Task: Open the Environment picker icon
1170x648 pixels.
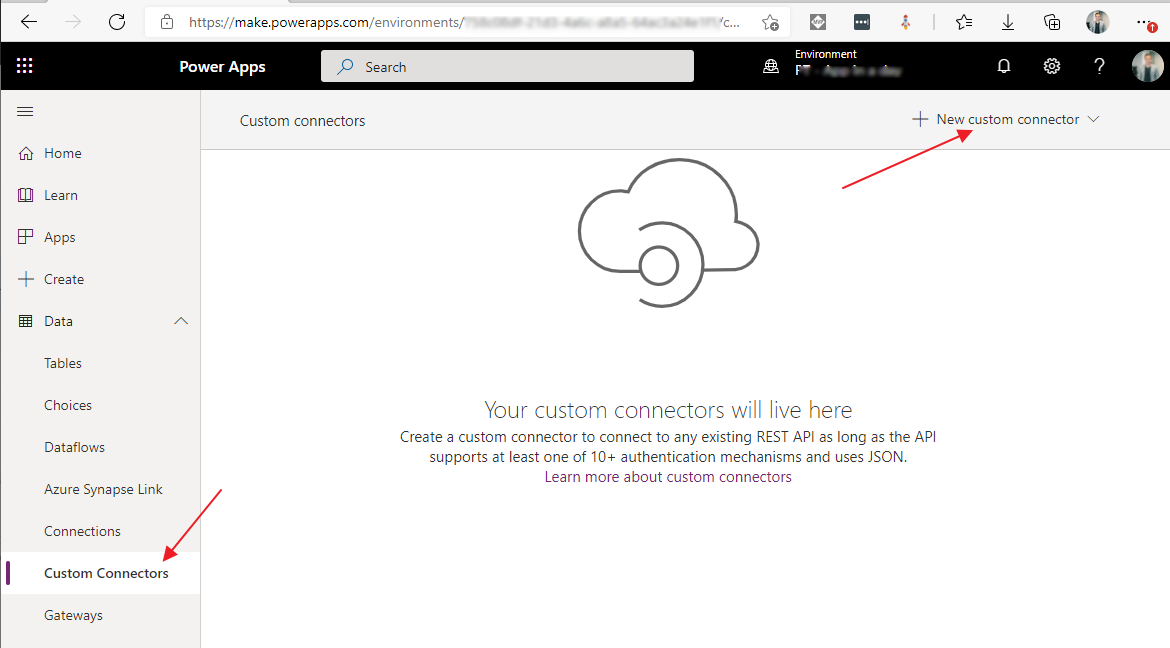Action: [x=770, y=66]
